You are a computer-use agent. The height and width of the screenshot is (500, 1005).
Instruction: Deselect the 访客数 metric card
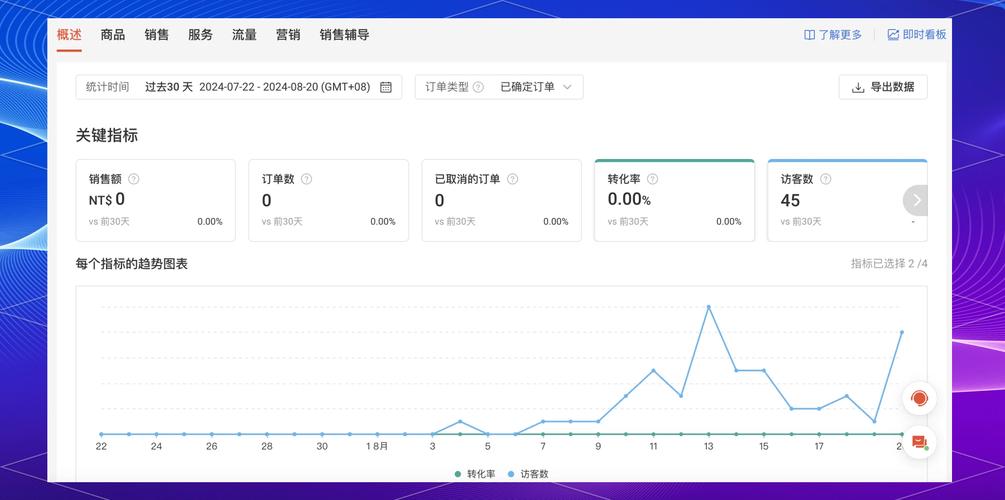coord(847,201)
